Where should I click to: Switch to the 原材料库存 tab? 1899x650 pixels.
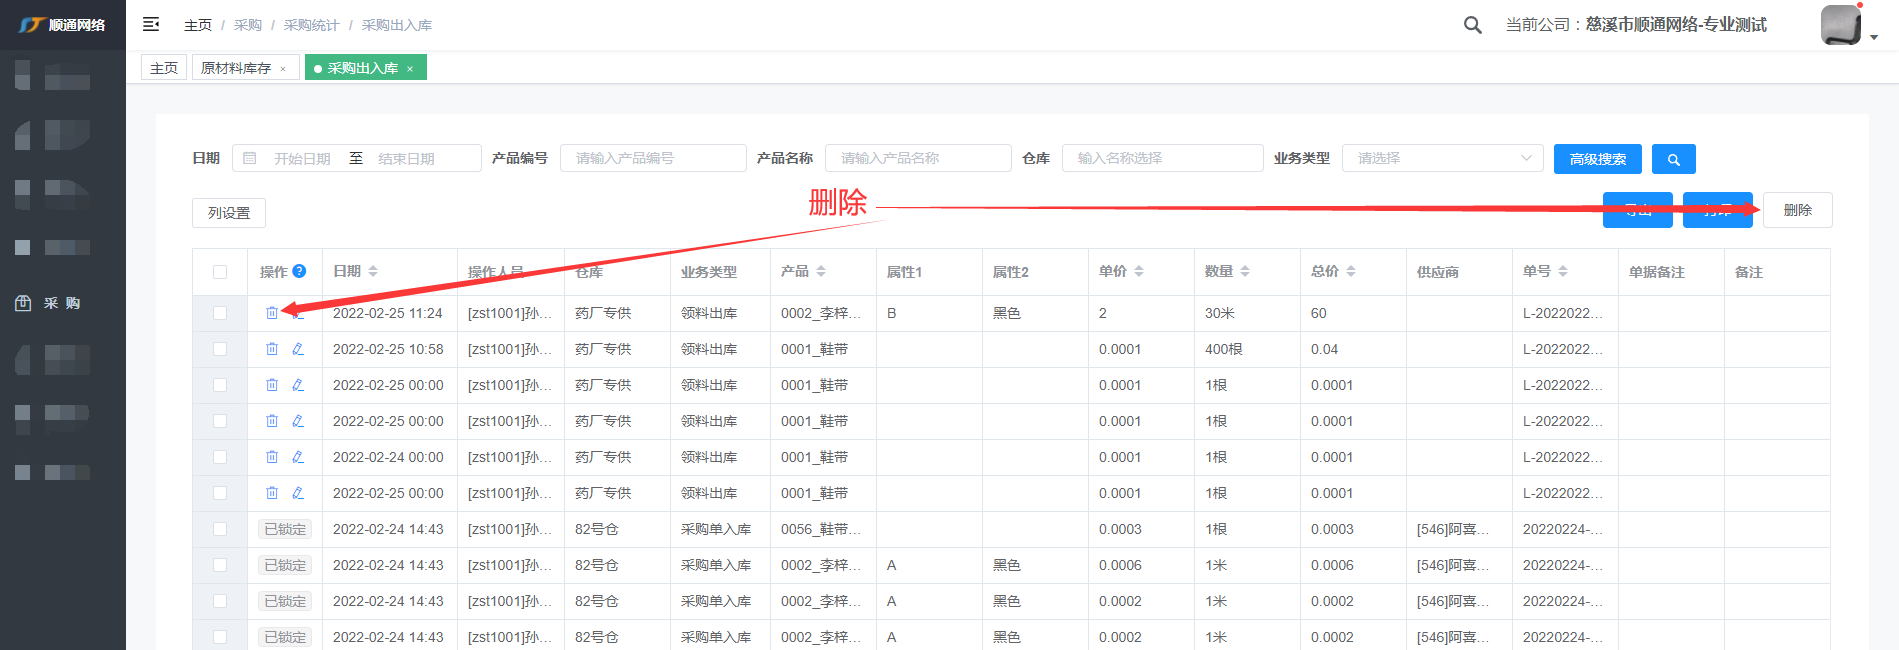[x=237, y=68]
